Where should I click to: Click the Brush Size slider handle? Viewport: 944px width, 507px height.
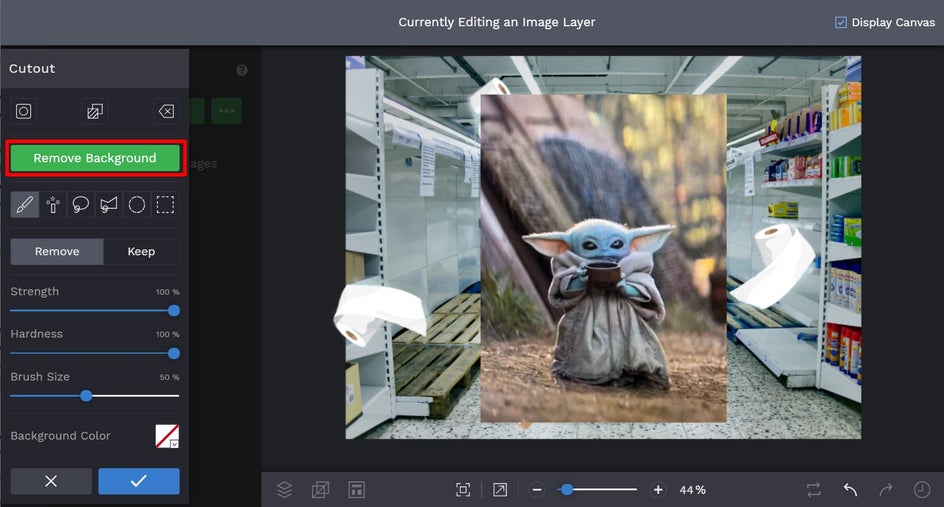86,396
